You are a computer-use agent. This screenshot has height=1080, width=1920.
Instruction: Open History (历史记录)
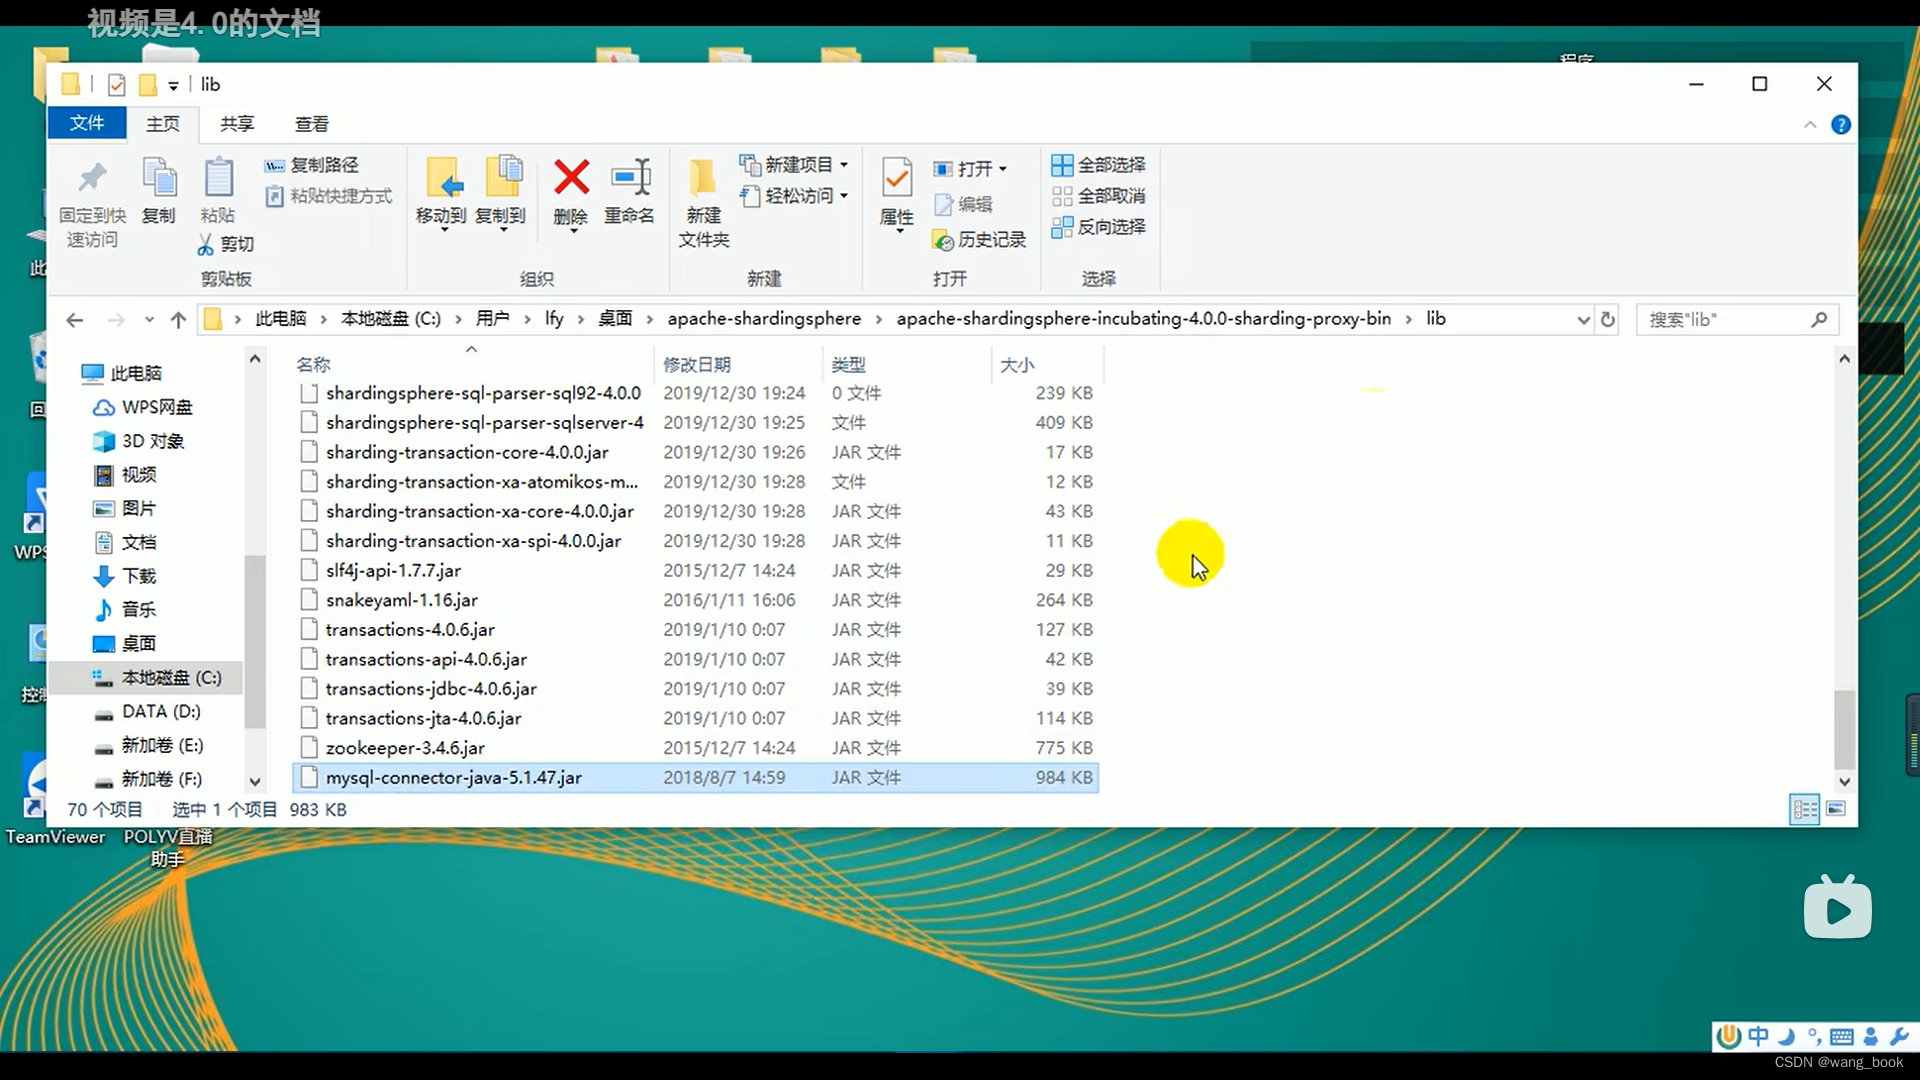(x=980, y=240)
